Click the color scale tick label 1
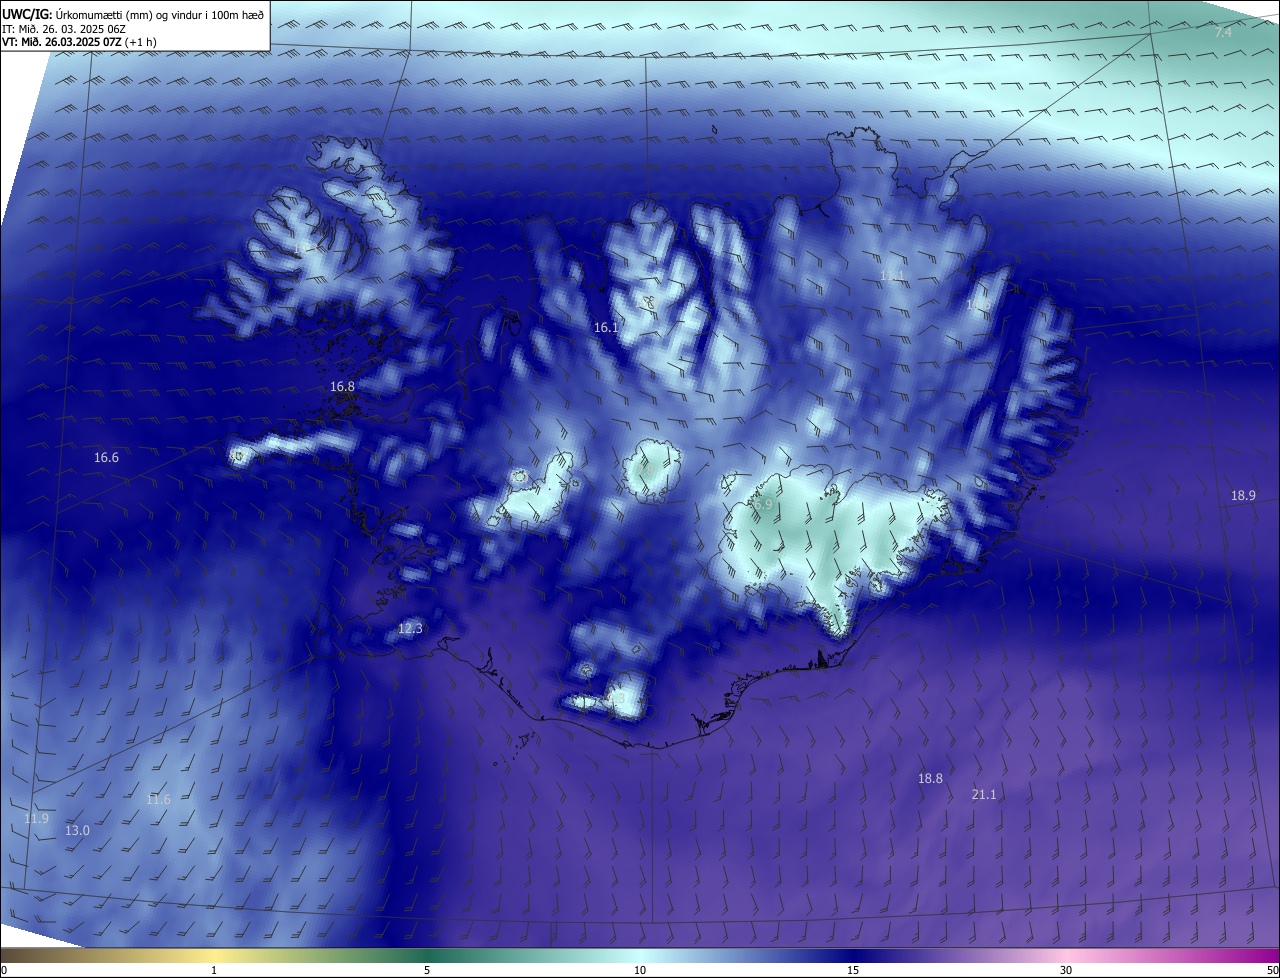This screenshot has width=1280, height=978. tap(214, 970)
